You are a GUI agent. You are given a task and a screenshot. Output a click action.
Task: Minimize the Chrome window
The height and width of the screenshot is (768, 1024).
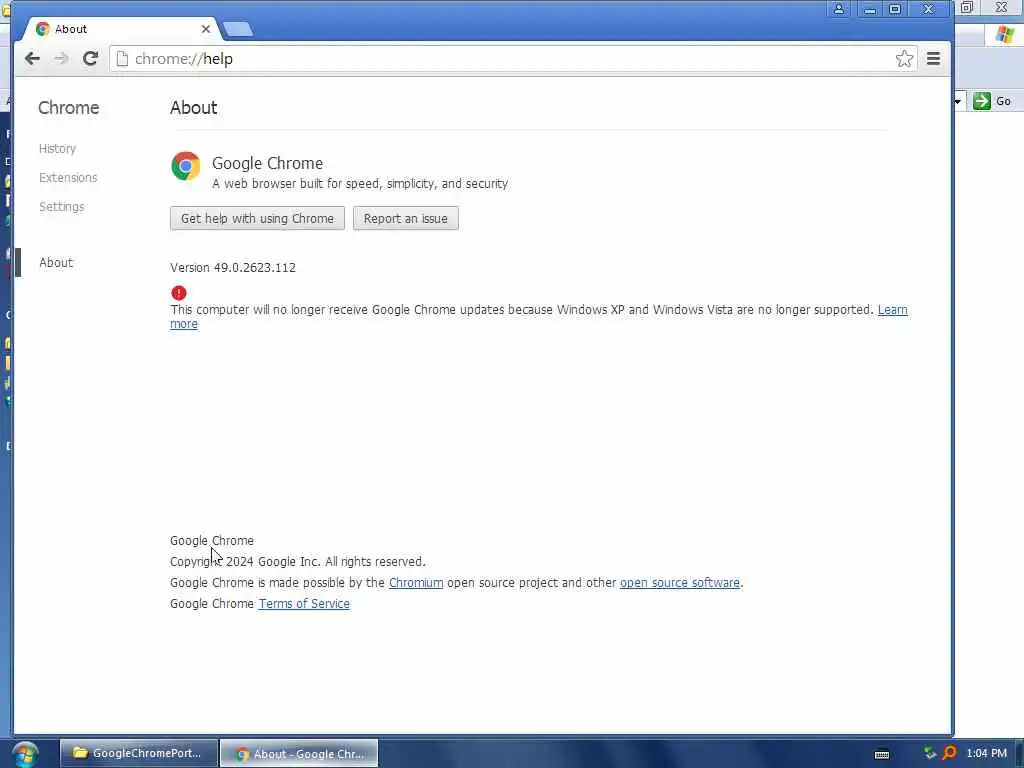[x=870, y=9]
